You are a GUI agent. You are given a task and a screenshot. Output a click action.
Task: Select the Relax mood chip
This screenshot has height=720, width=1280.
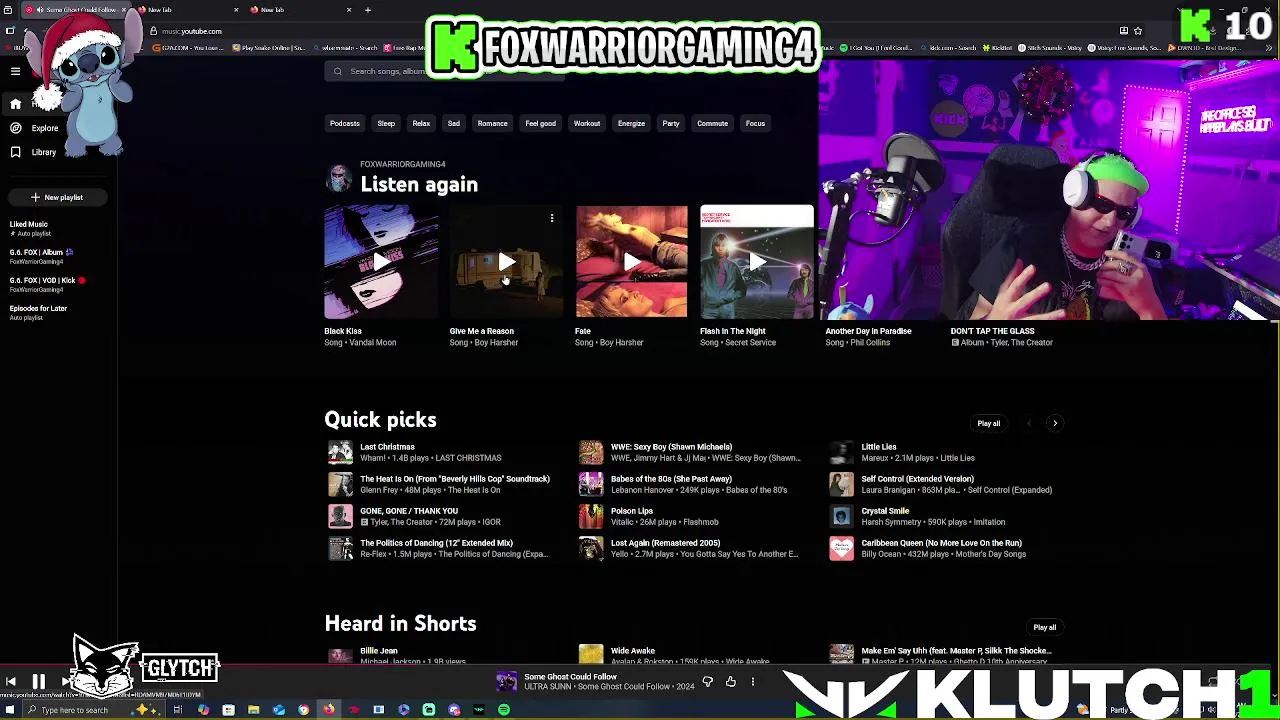(x=421, y=124)
